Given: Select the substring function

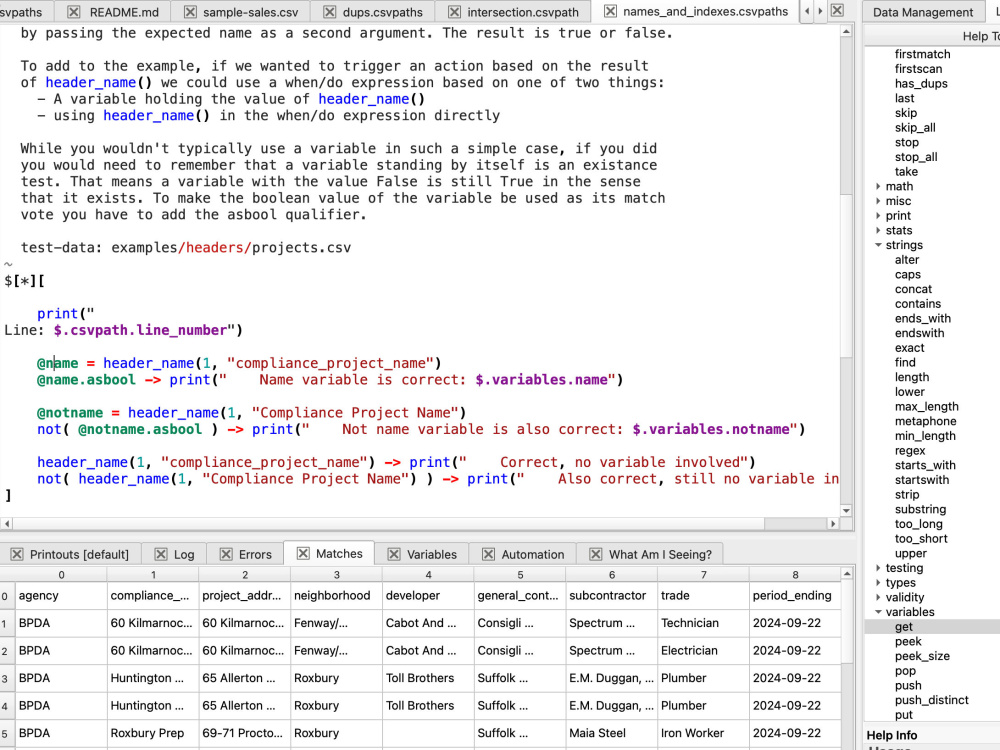Looking at the screenshot, I should click(920, 509).
